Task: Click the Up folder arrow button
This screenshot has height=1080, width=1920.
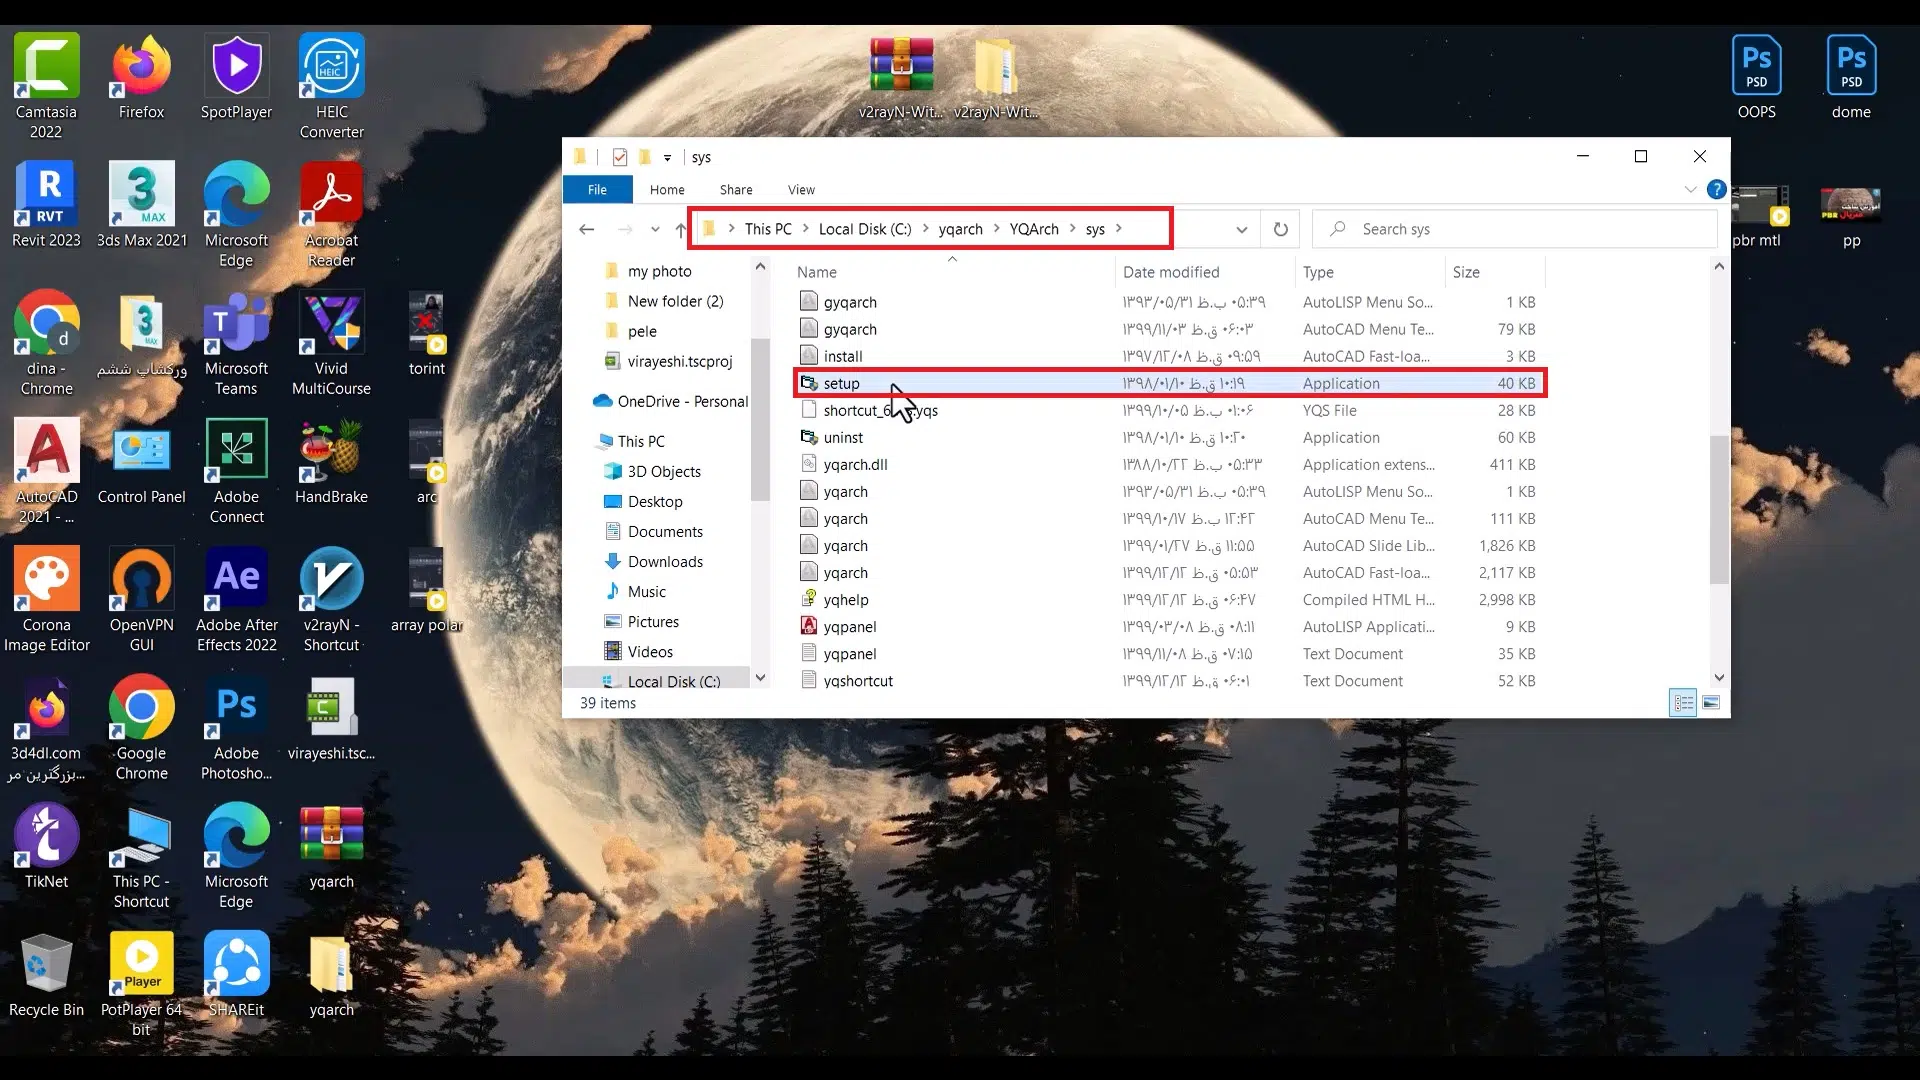Action: (x=681, y=229)
